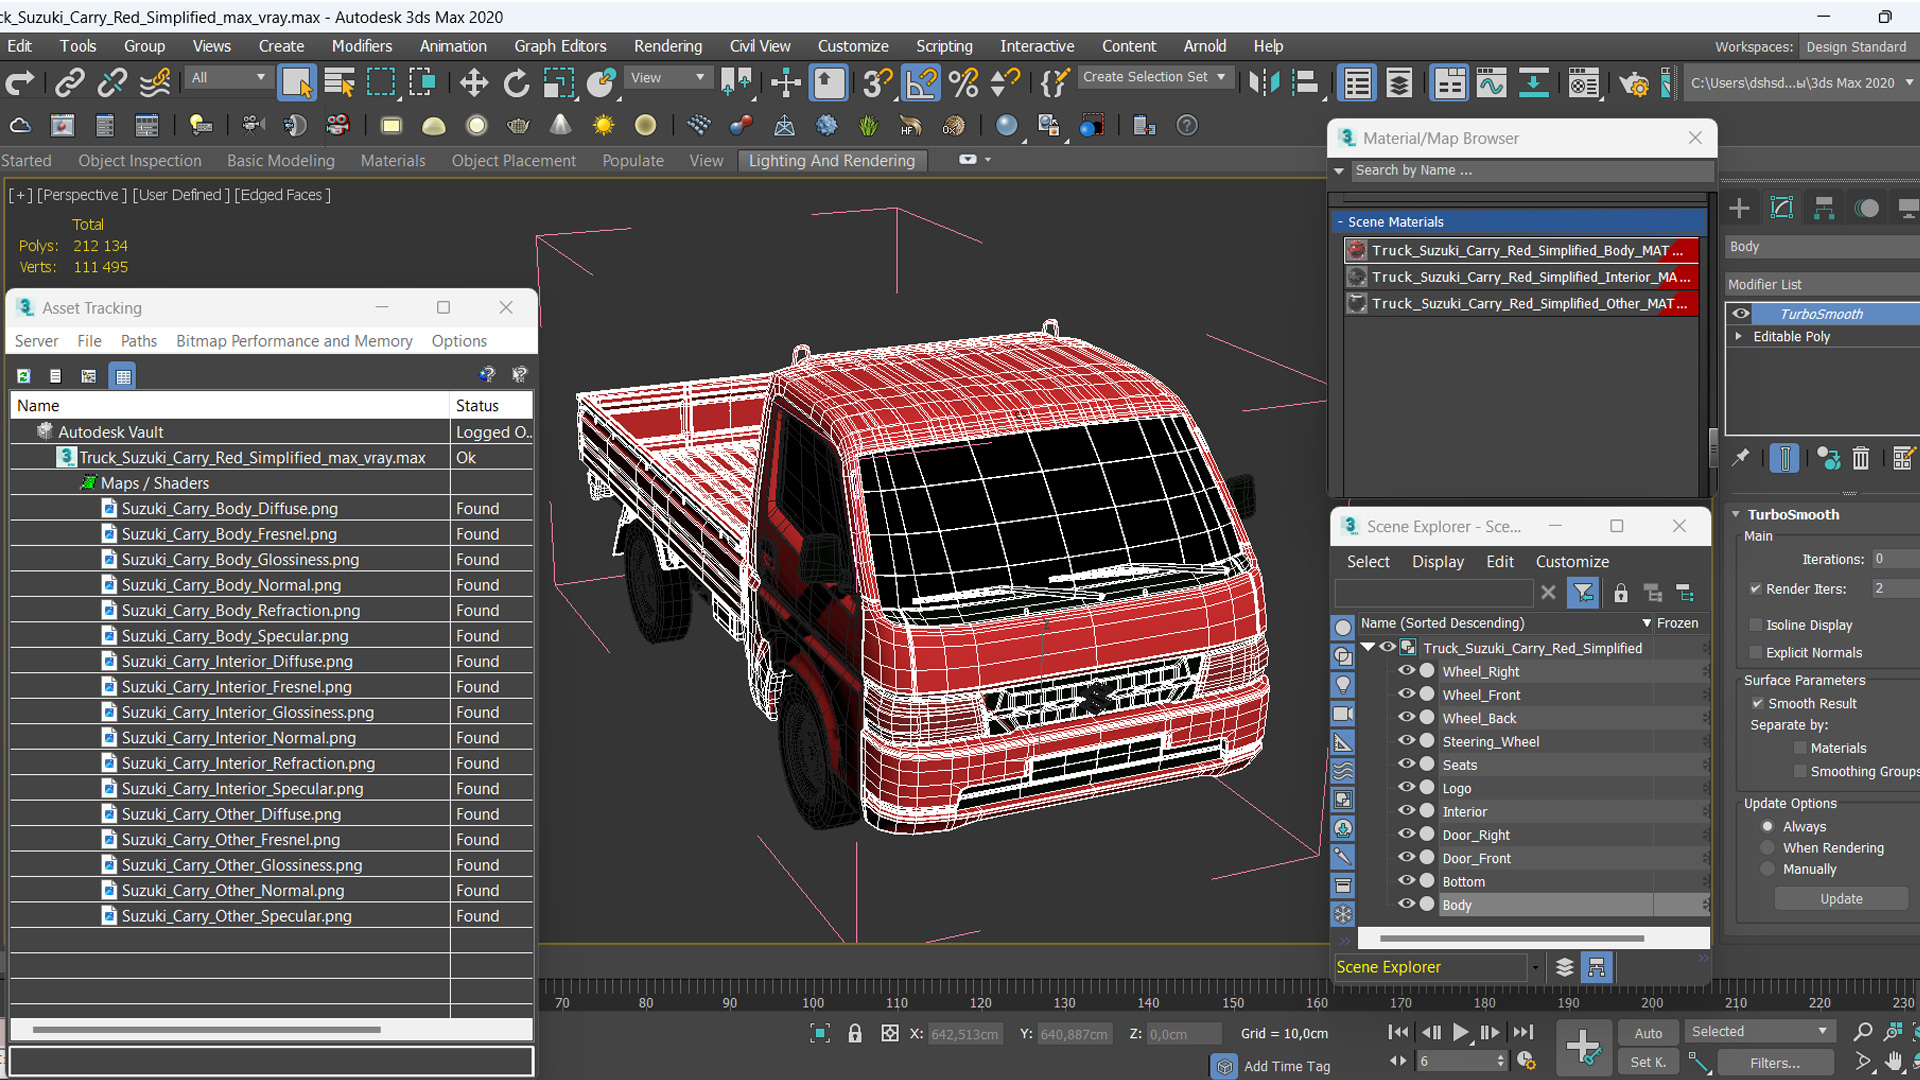
Task: Toggle Scene Explorer filter funnel icon
Action: coord(1583,593)
